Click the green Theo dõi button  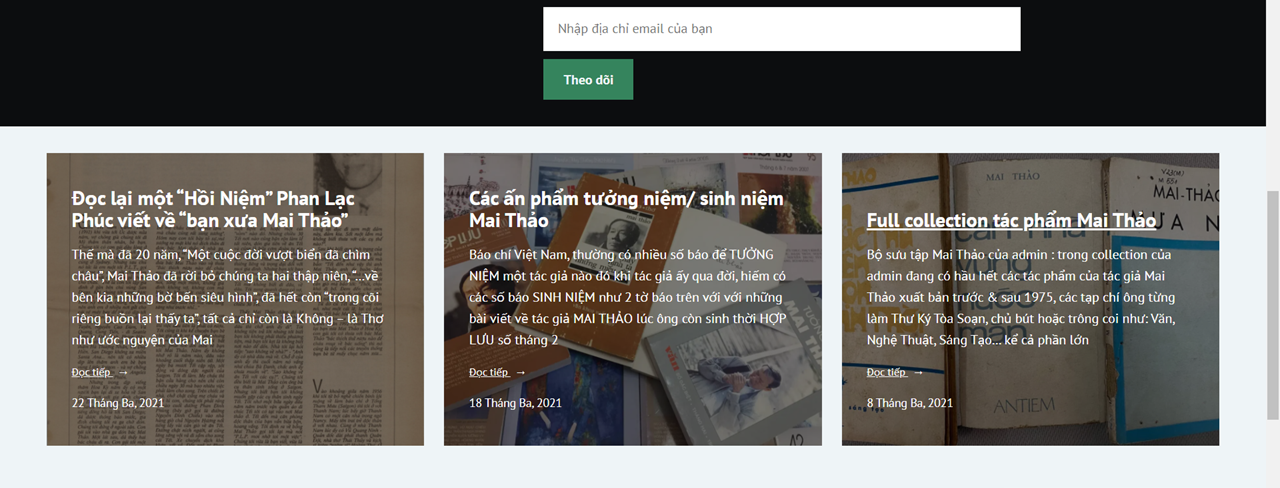click(x=588, y=80)
